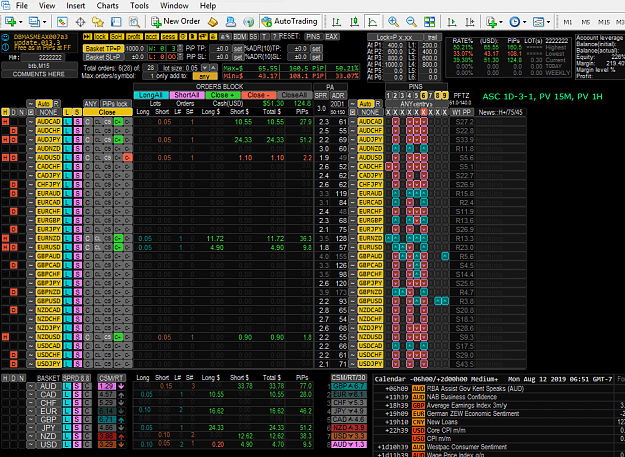Open the Data Window icon
Viewport: 625px width, 457px height.
pos(116,22)
